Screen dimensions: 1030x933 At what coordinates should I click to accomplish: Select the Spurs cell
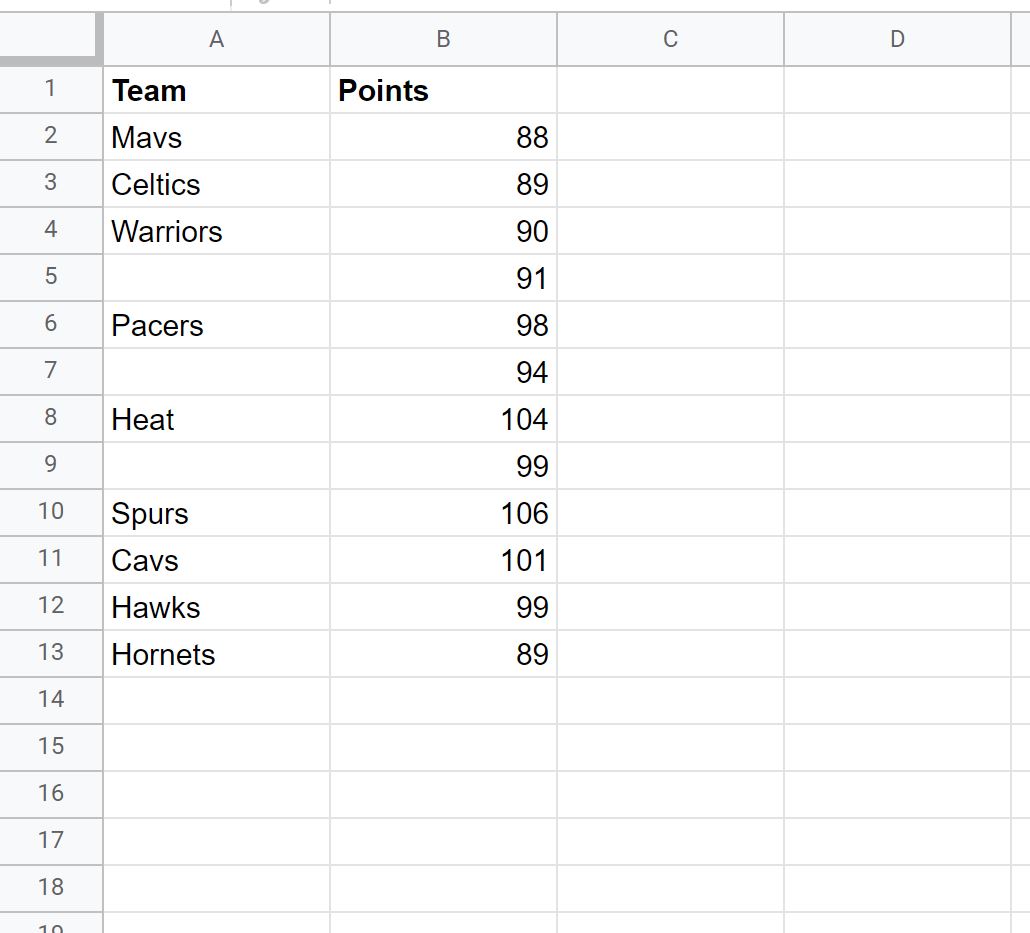(216, 512)
